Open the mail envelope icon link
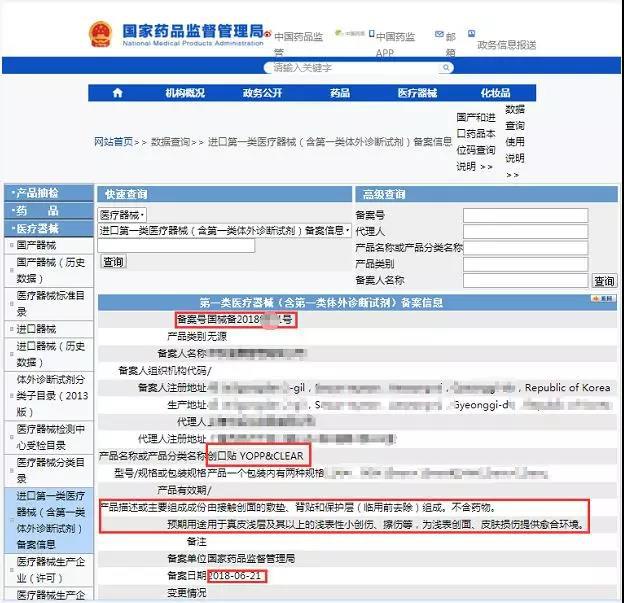The image size is (624, 603). coord(439,36)
